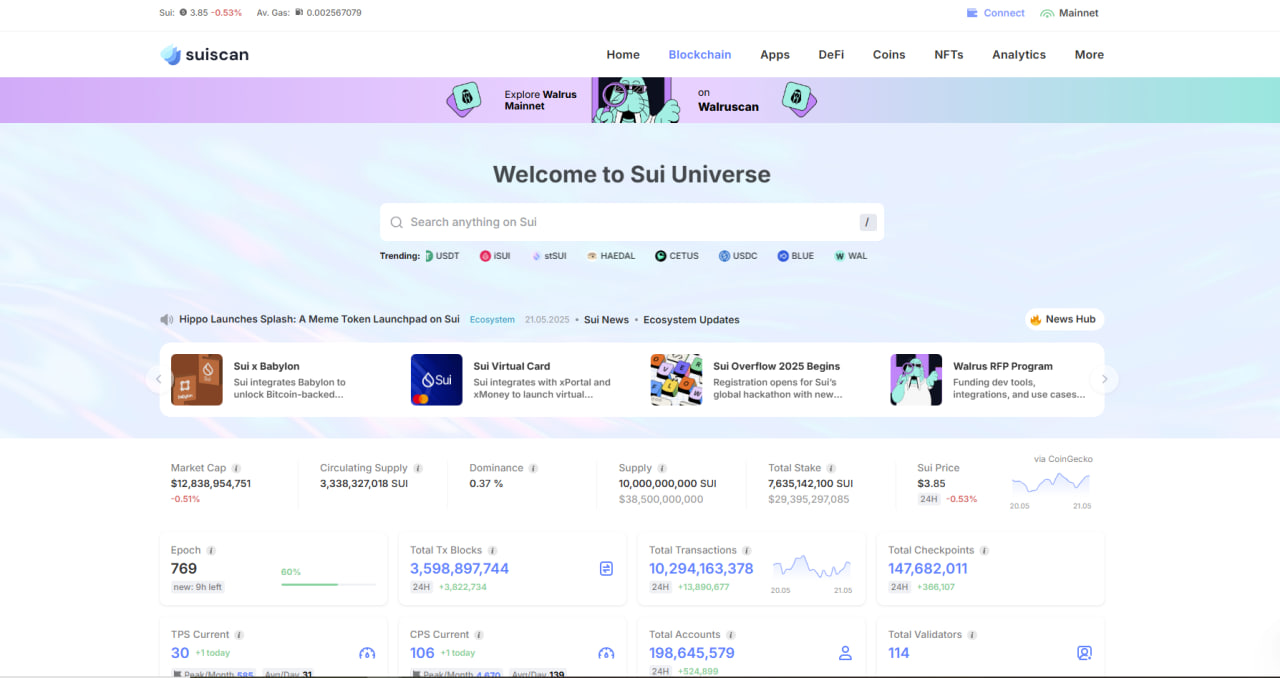This screenshot has height=678, width=1280.
Task: Click the TPS Current speedometer icon
Action: (367, 653)
